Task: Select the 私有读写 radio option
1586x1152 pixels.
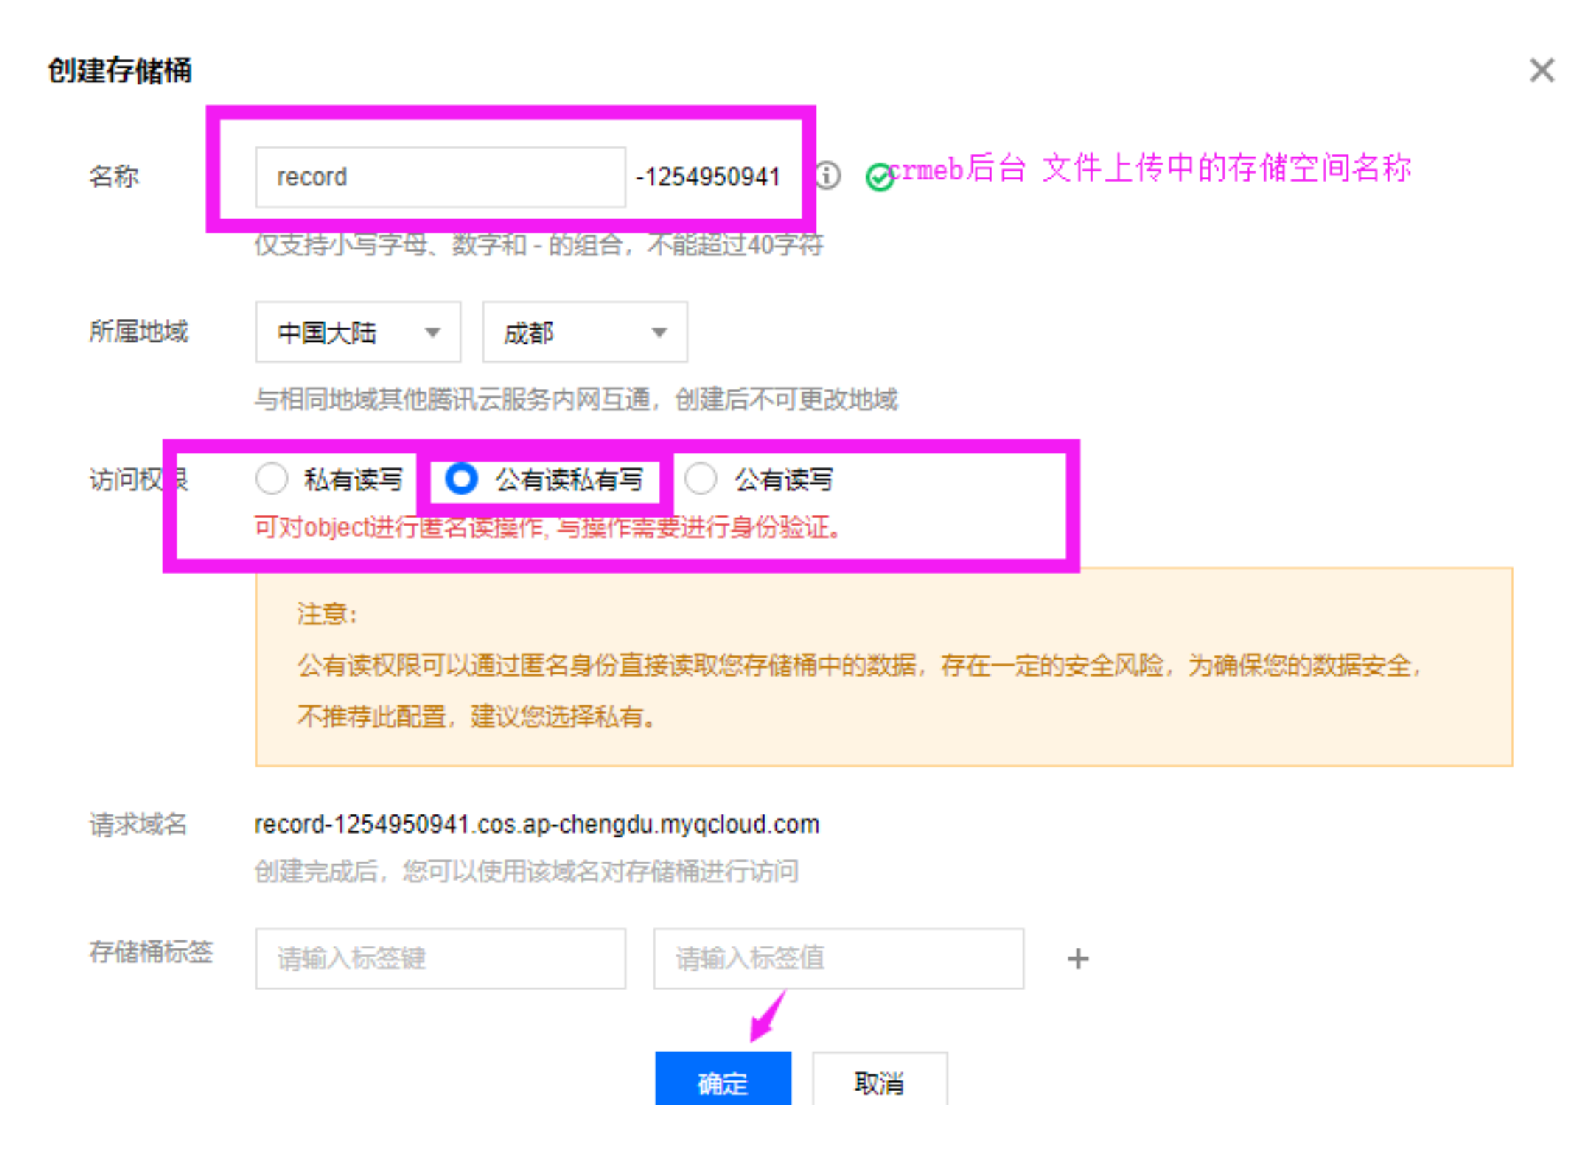Action: (271, 479)
